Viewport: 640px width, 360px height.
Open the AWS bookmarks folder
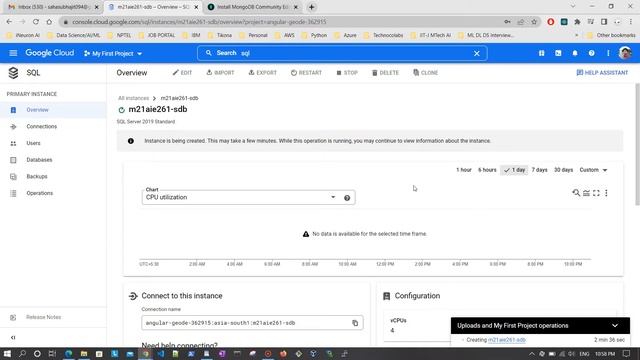(285, 36)
